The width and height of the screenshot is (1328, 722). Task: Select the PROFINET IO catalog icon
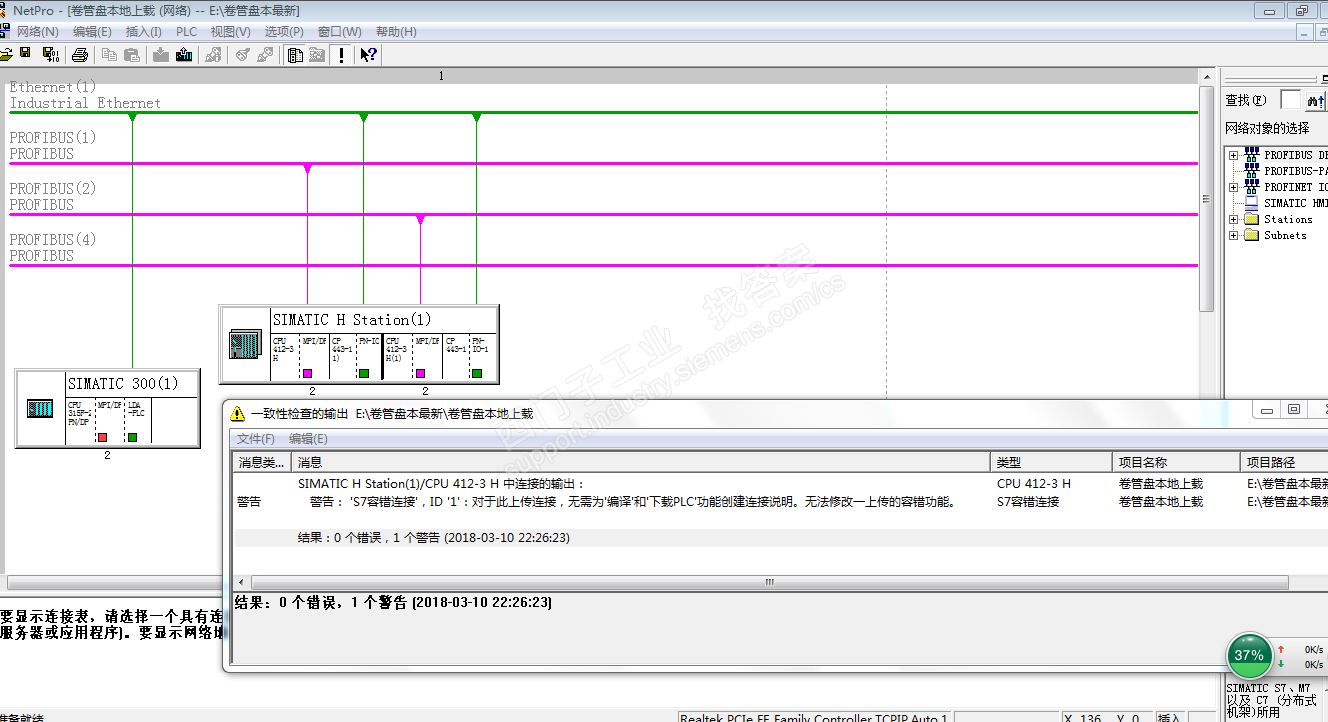click(x=1252, y=187)
